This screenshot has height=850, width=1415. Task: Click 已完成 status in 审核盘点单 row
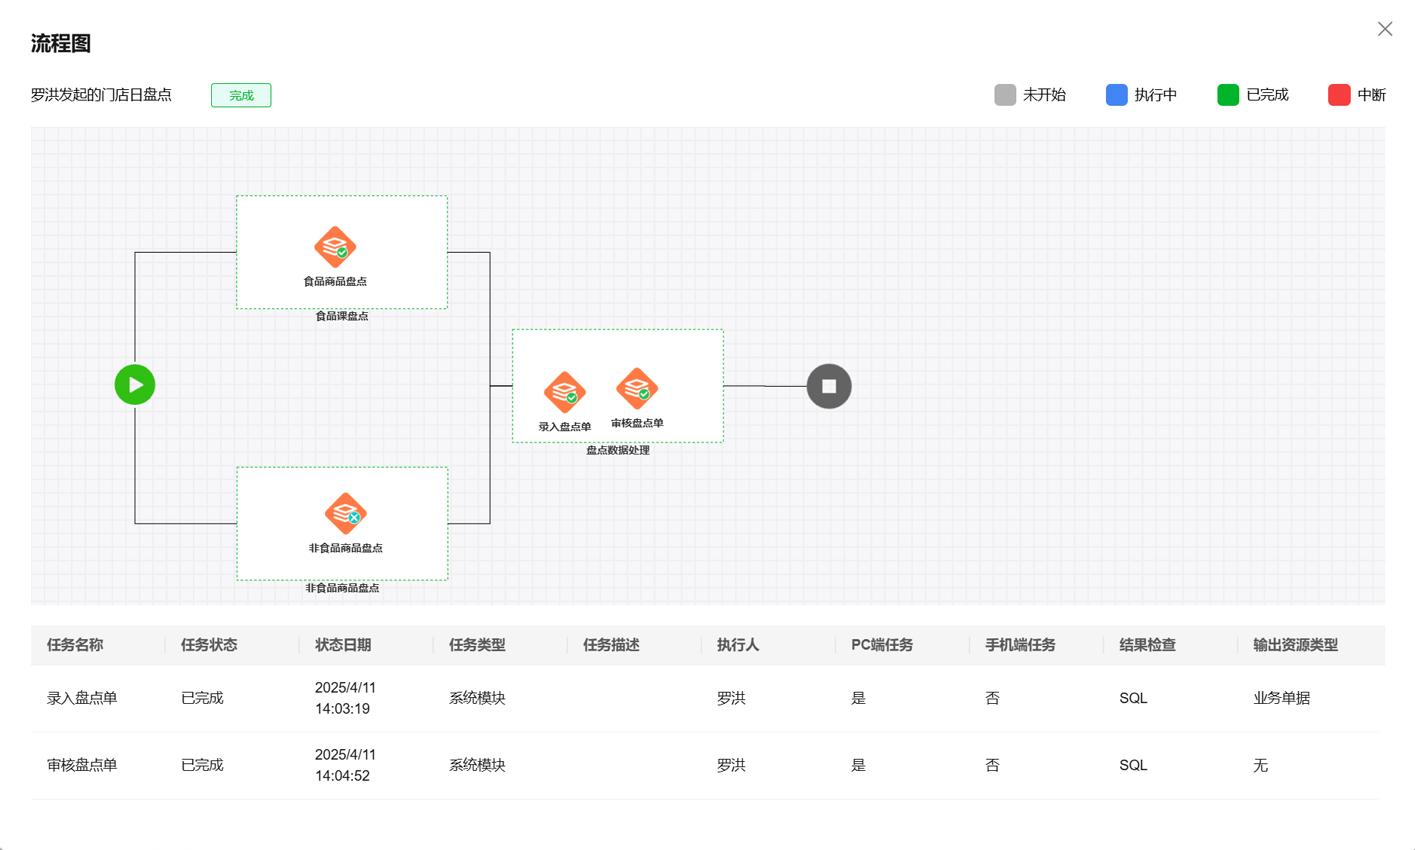pyautogui.click(x=202, y=765)
